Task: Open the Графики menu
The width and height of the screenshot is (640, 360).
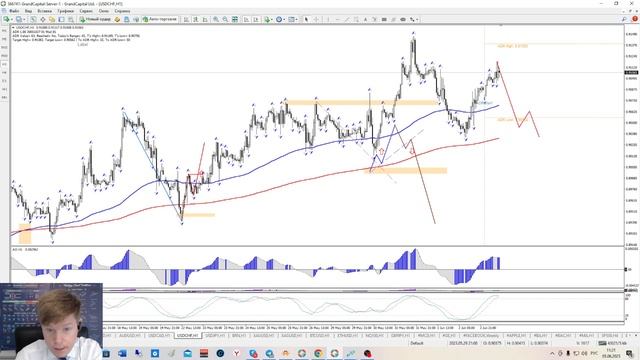Action: (65, 11)
